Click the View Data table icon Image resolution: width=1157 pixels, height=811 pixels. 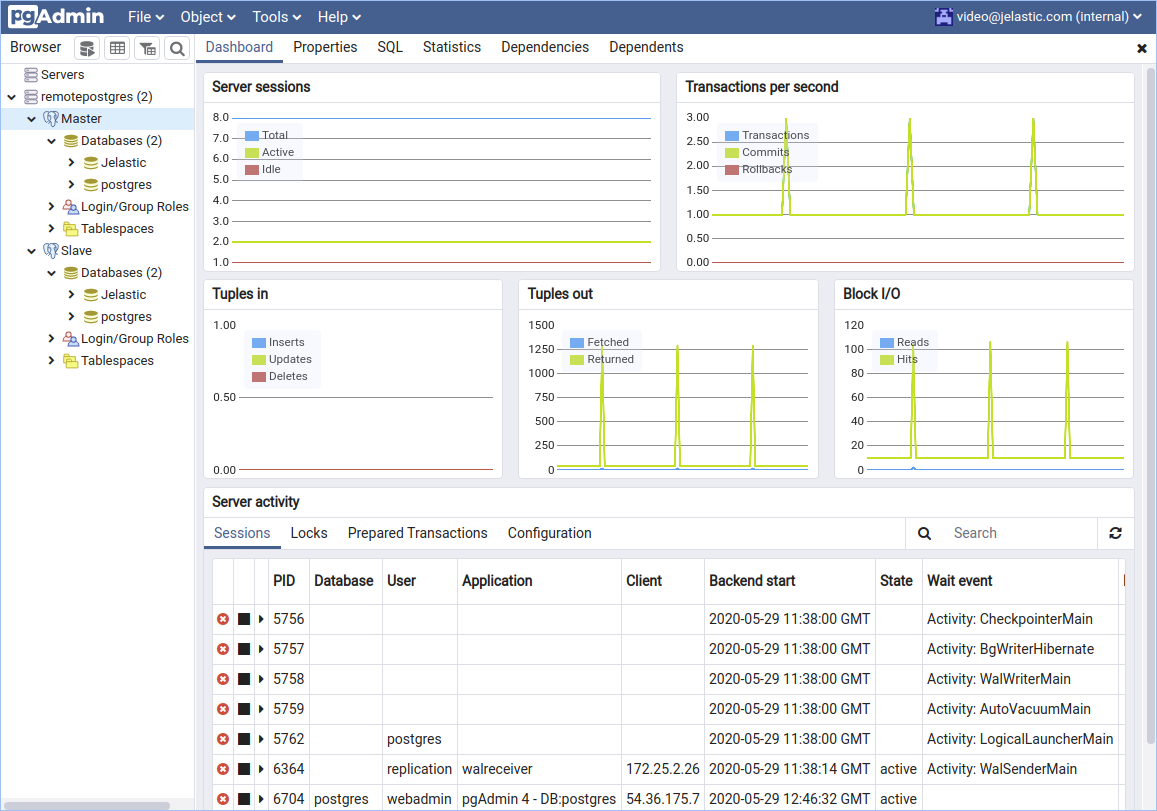(x=117, y=49)
